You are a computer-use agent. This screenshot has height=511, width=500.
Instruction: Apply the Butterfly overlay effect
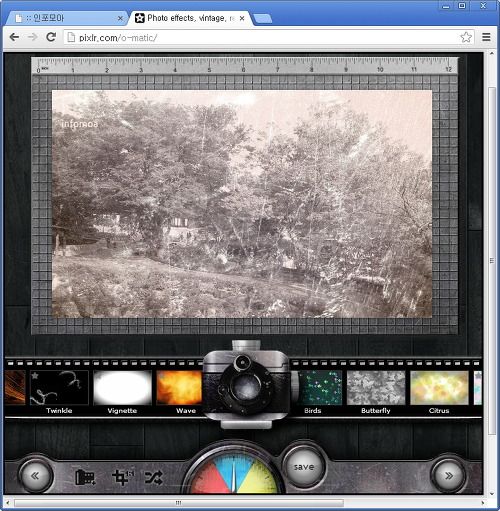(x=376, y=387)
